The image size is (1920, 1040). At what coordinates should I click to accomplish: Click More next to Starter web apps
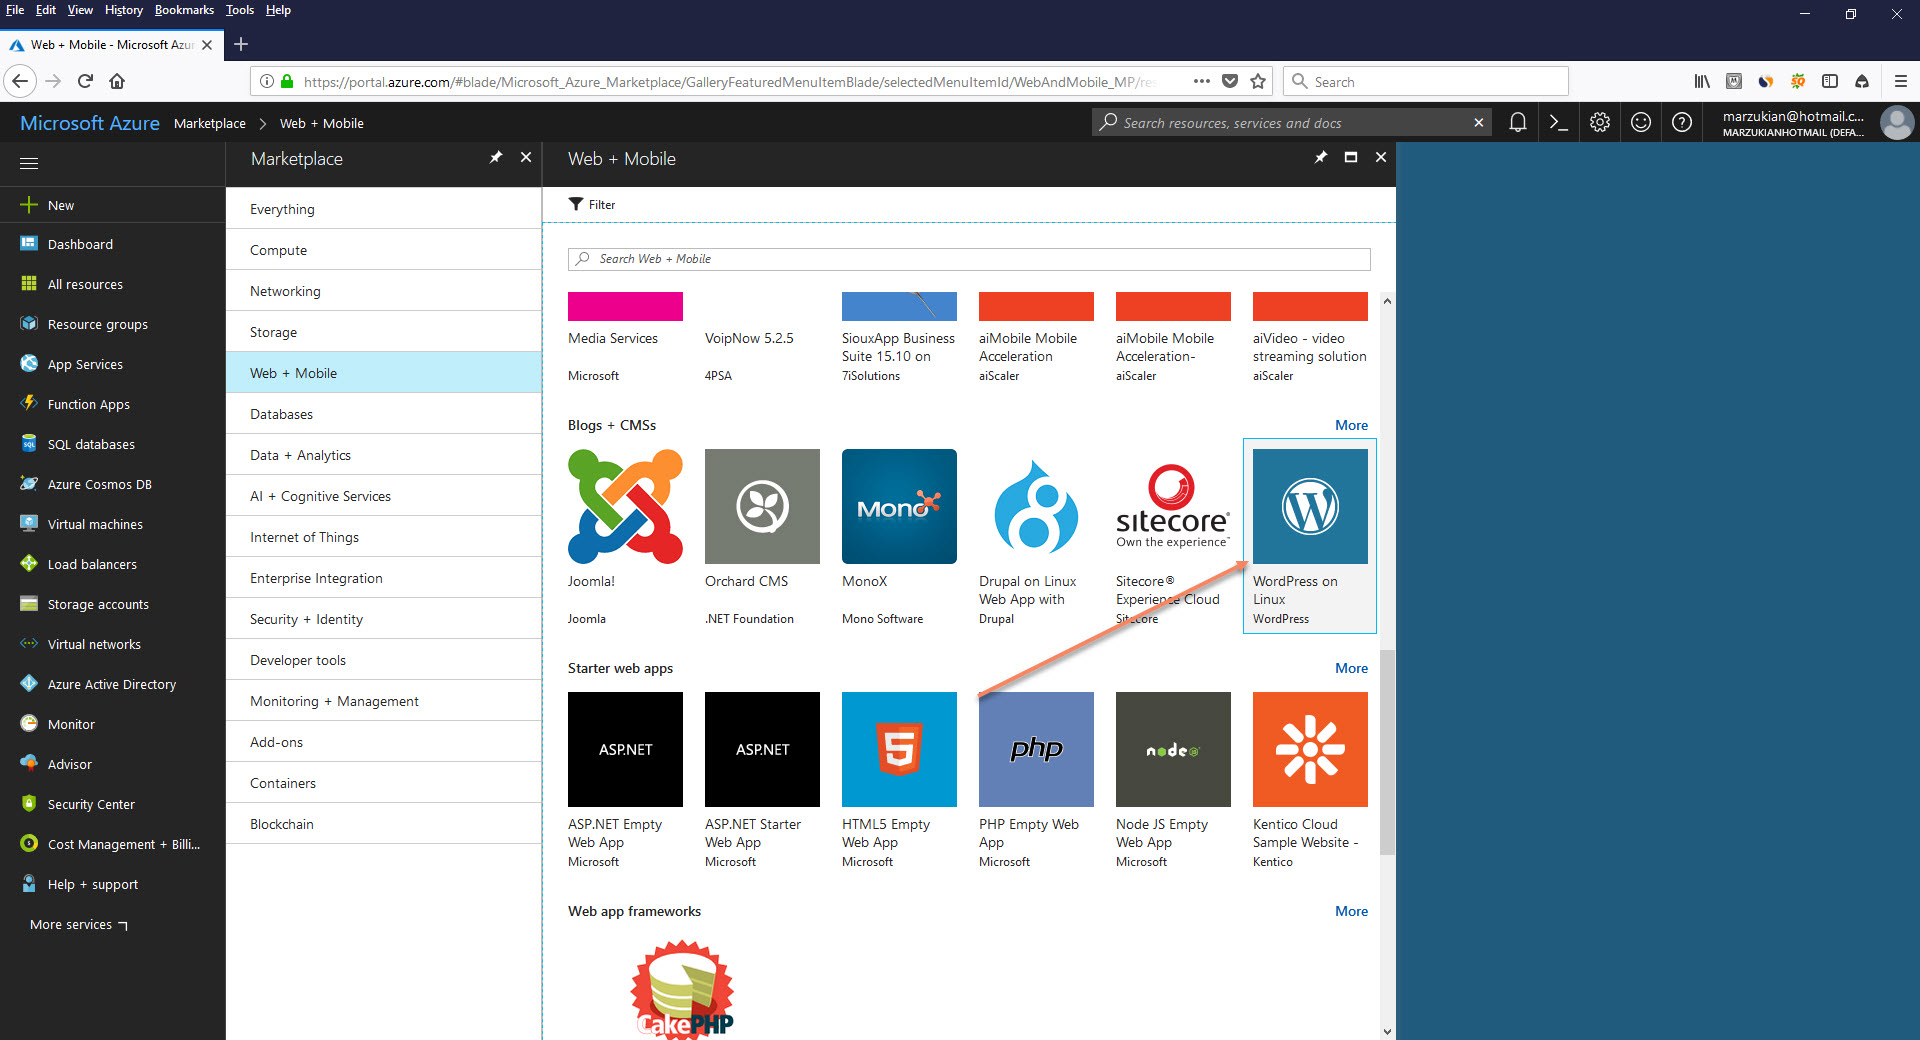coord(1351,668)
